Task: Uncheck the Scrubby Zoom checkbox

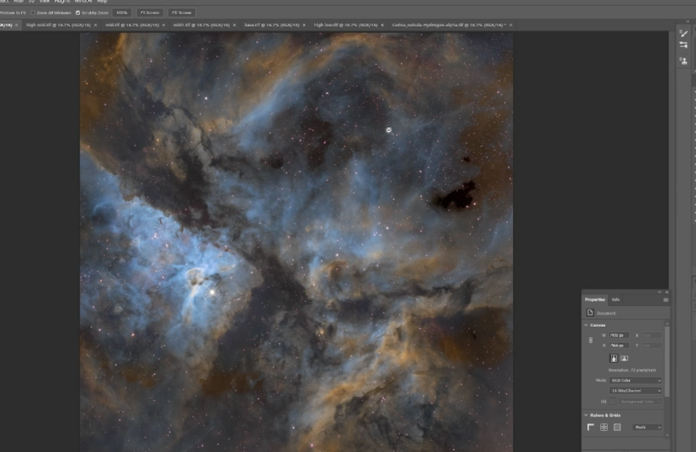Action: 78,13
